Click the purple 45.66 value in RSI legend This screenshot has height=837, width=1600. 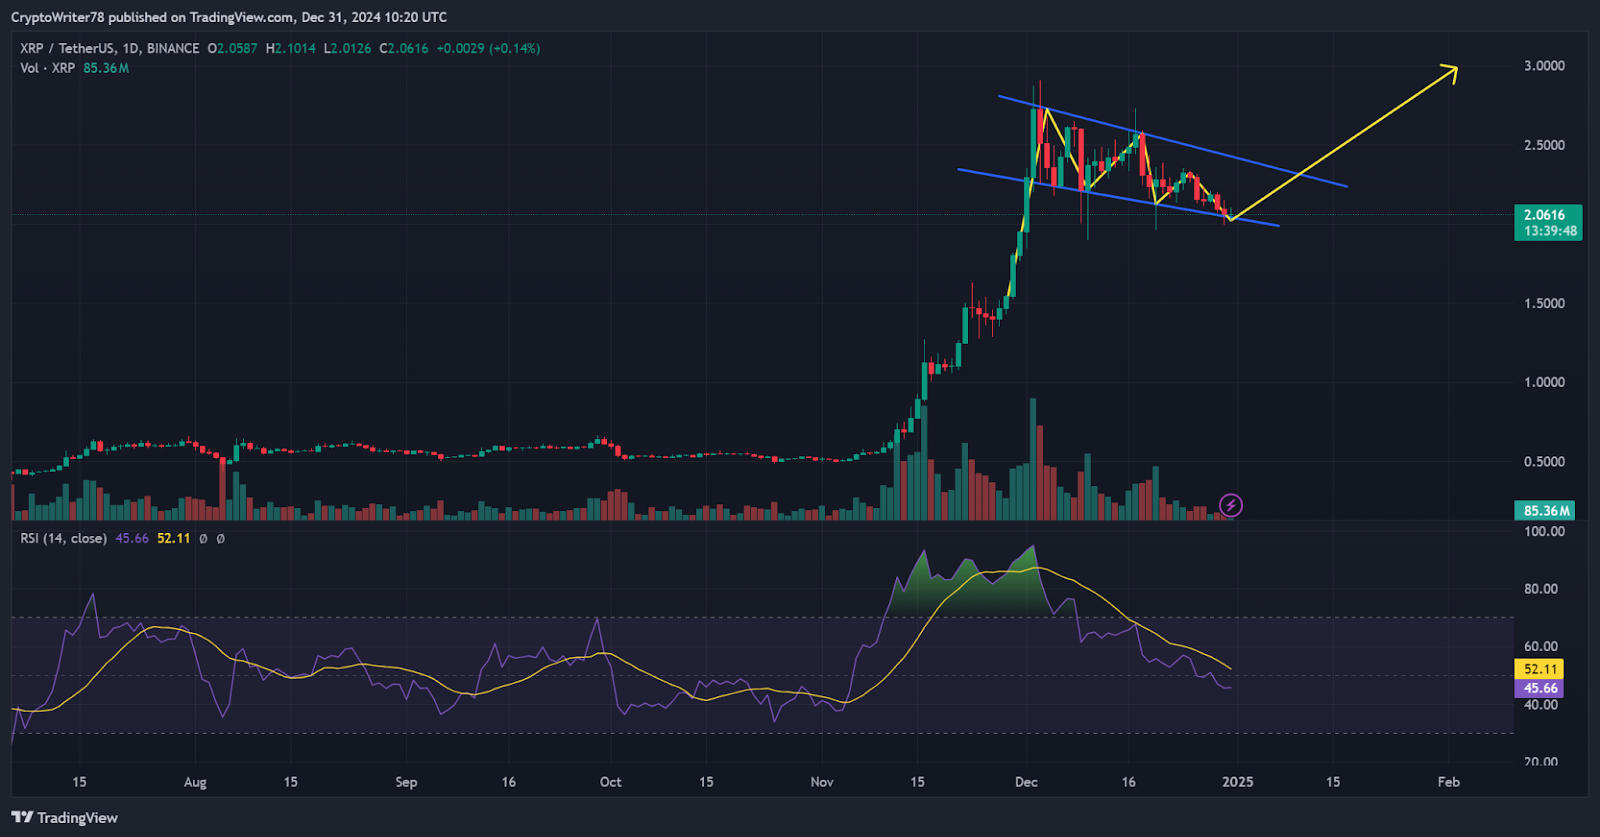[132, 538]
